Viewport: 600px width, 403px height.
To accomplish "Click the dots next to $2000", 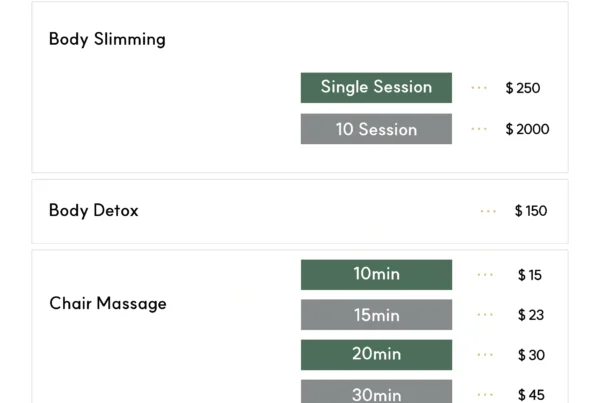I will coord(479,129).
